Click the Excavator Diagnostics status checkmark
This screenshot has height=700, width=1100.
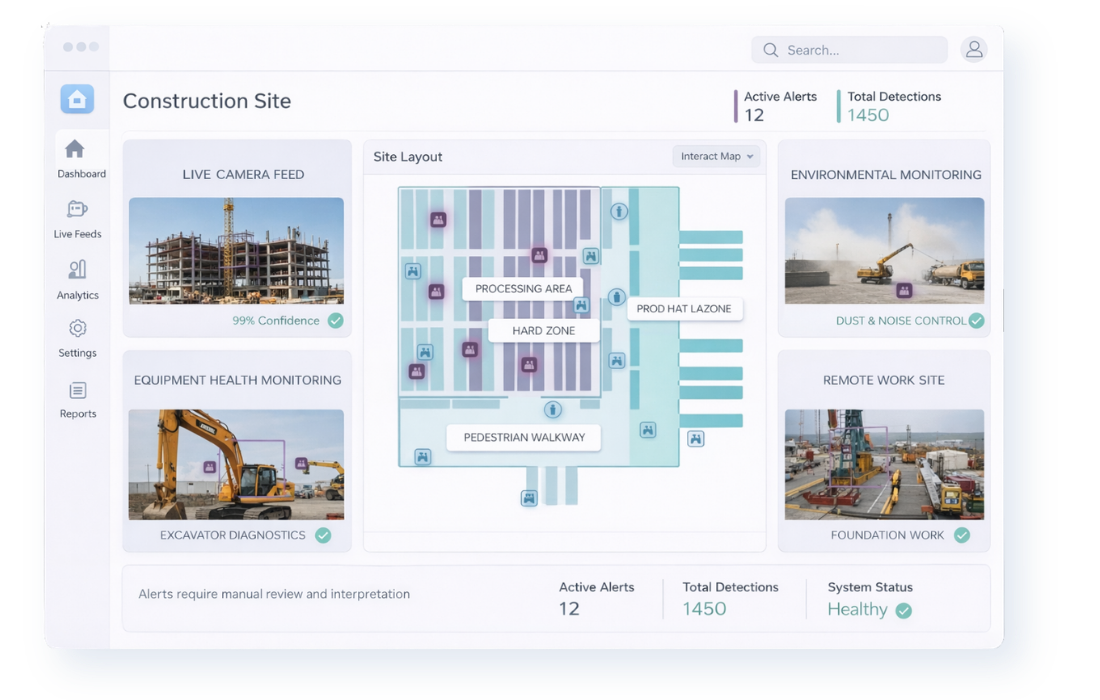point(323,535)
